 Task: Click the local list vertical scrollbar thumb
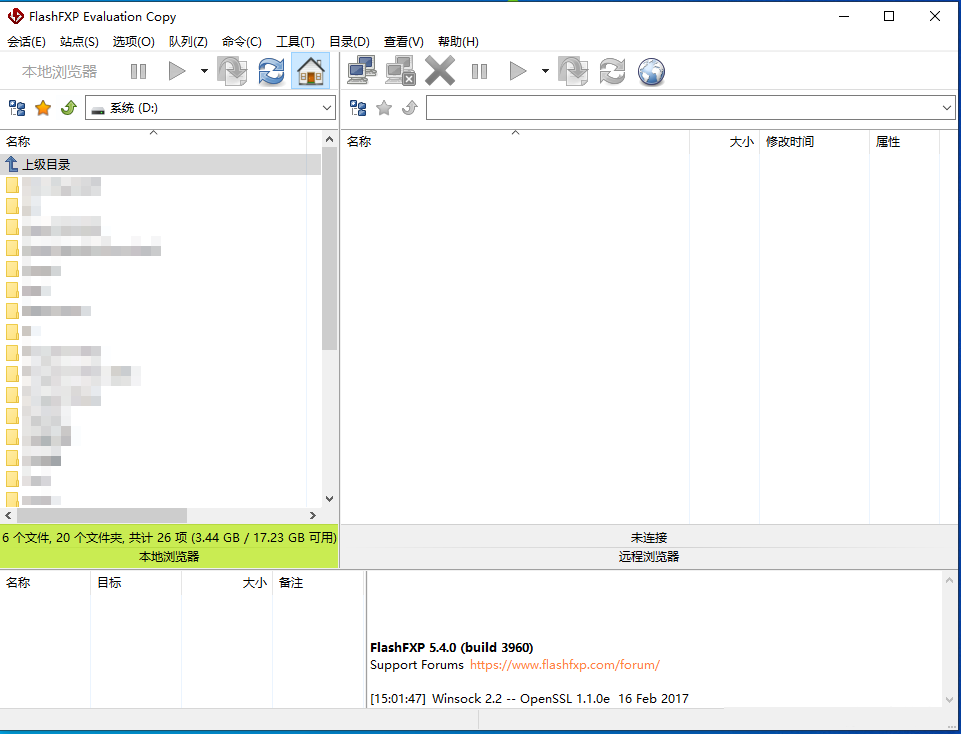click(330, 249)
